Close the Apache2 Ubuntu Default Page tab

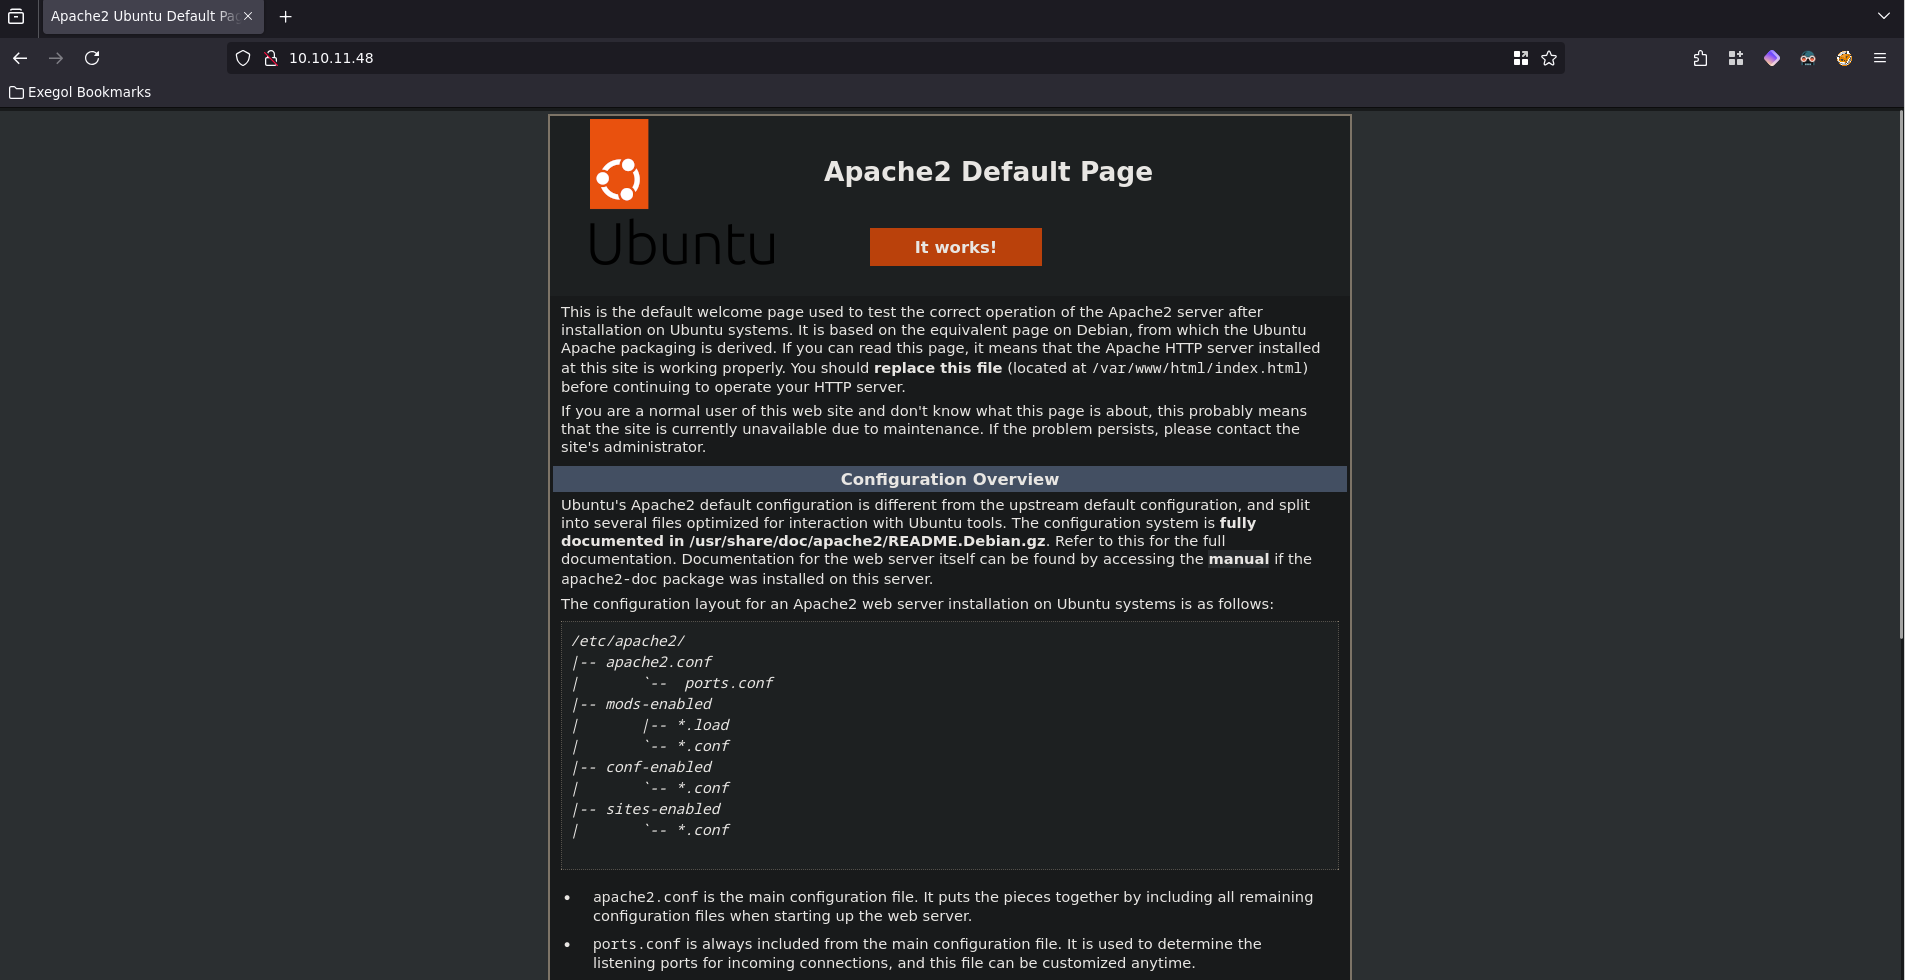point(248,16)
